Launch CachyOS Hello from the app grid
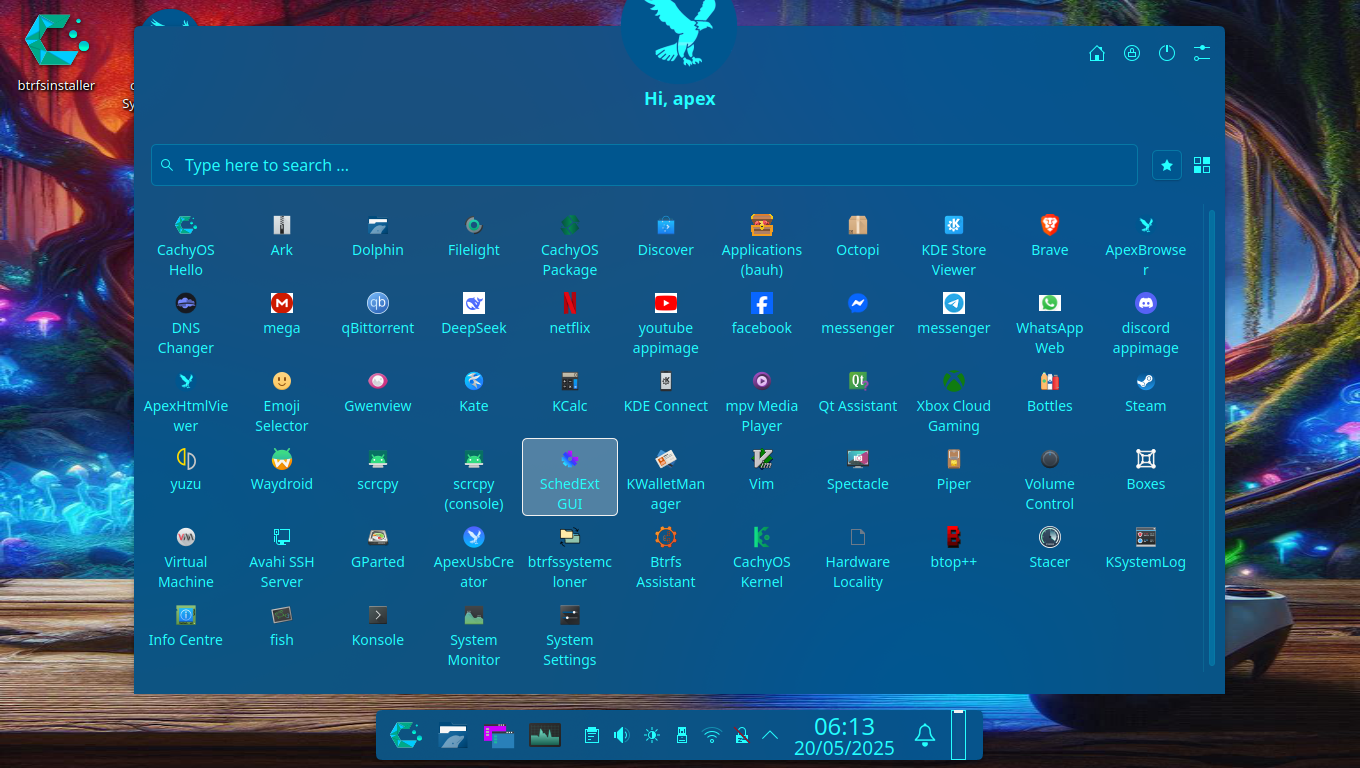1360x768 pixels. point(186,245)
